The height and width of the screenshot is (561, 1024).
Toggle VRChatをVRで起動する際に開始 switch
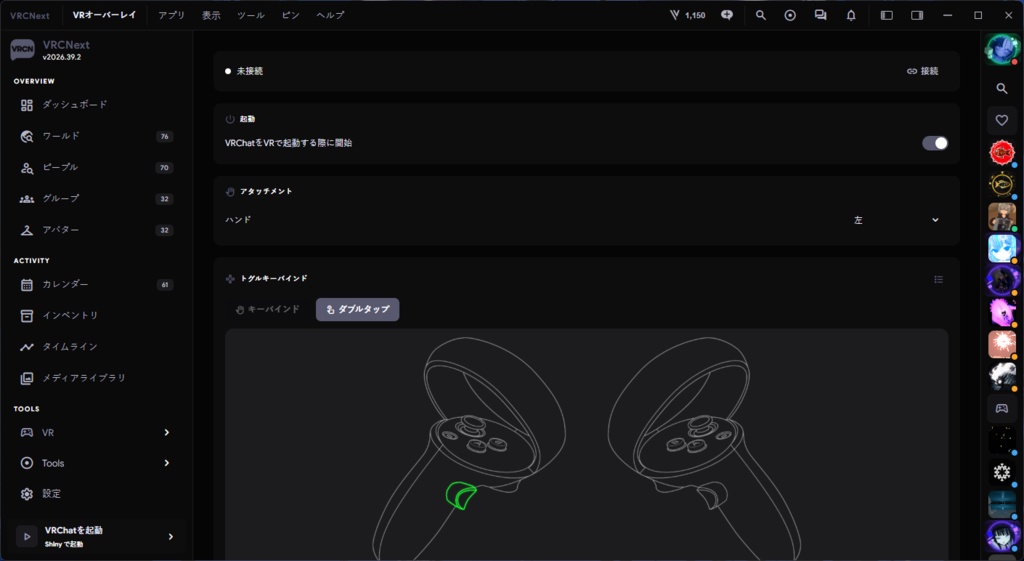click(x=935, y=143)
